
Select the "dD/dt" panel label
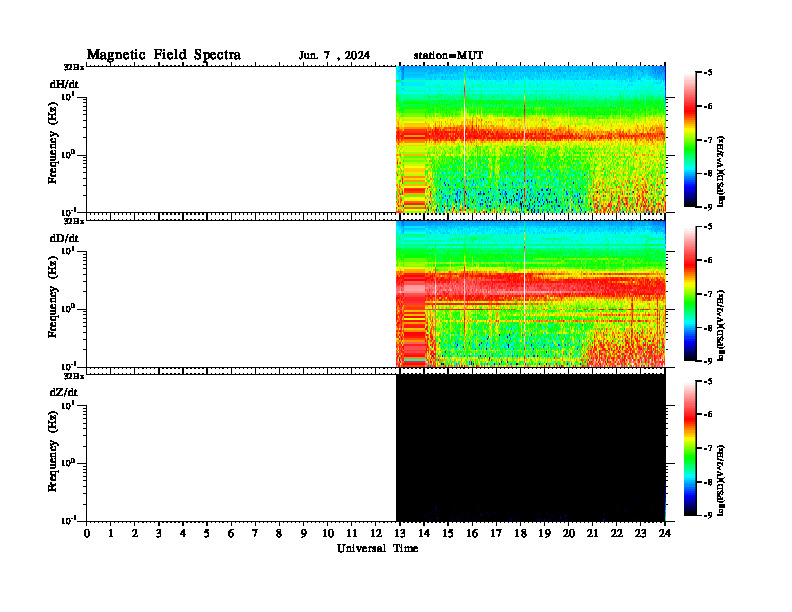[64, 238]
